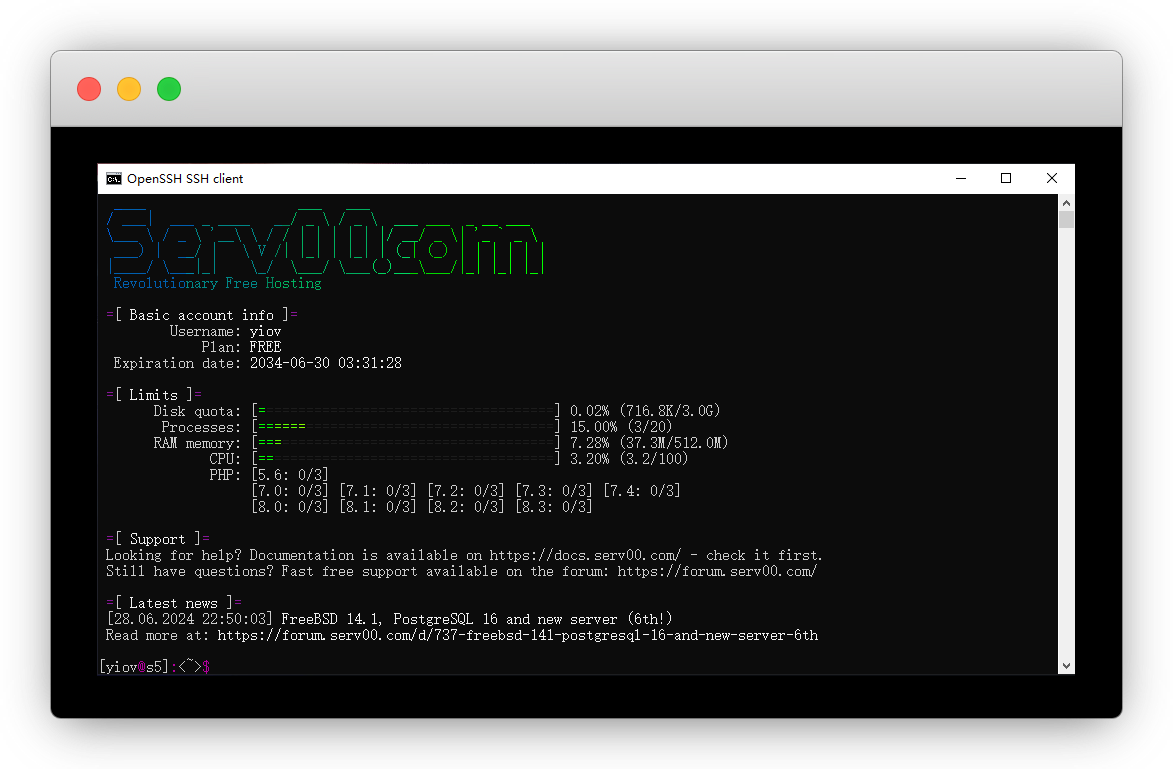
Task: Maximize the OpenSSH SSH client window
Action: (x=1006, y=179)
